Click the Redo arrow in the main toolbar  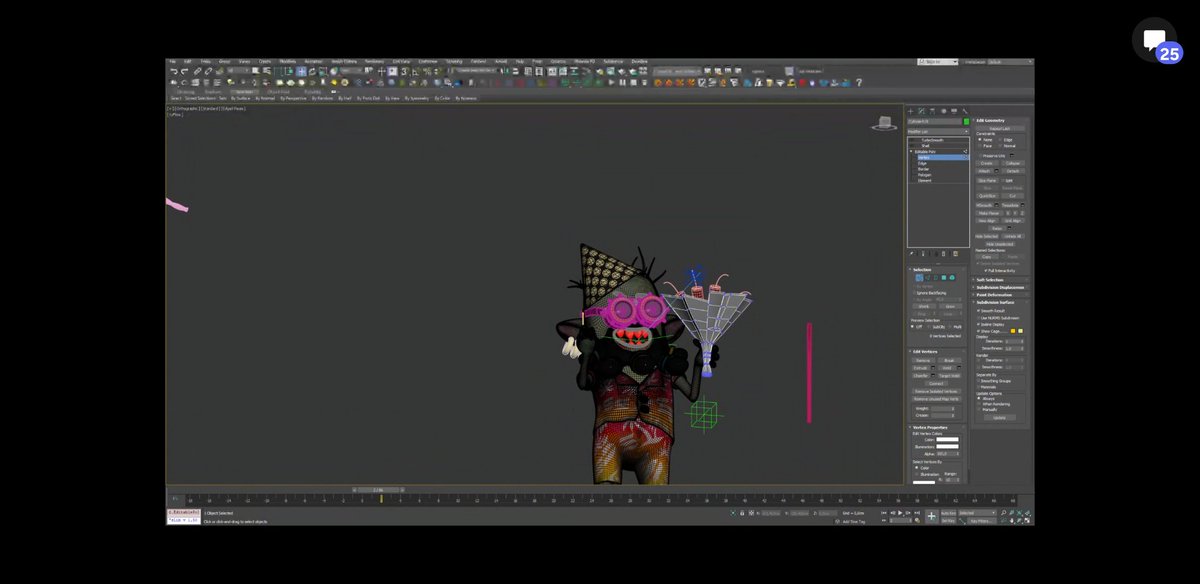[x=184, y=71]
